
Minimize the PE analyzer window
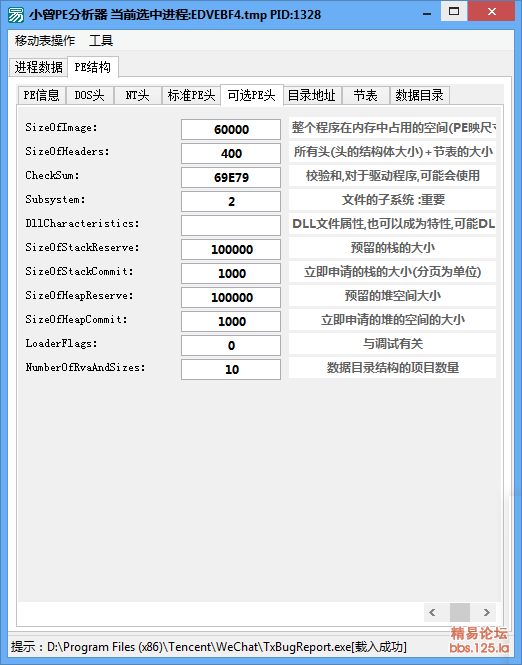coord(427,13)
